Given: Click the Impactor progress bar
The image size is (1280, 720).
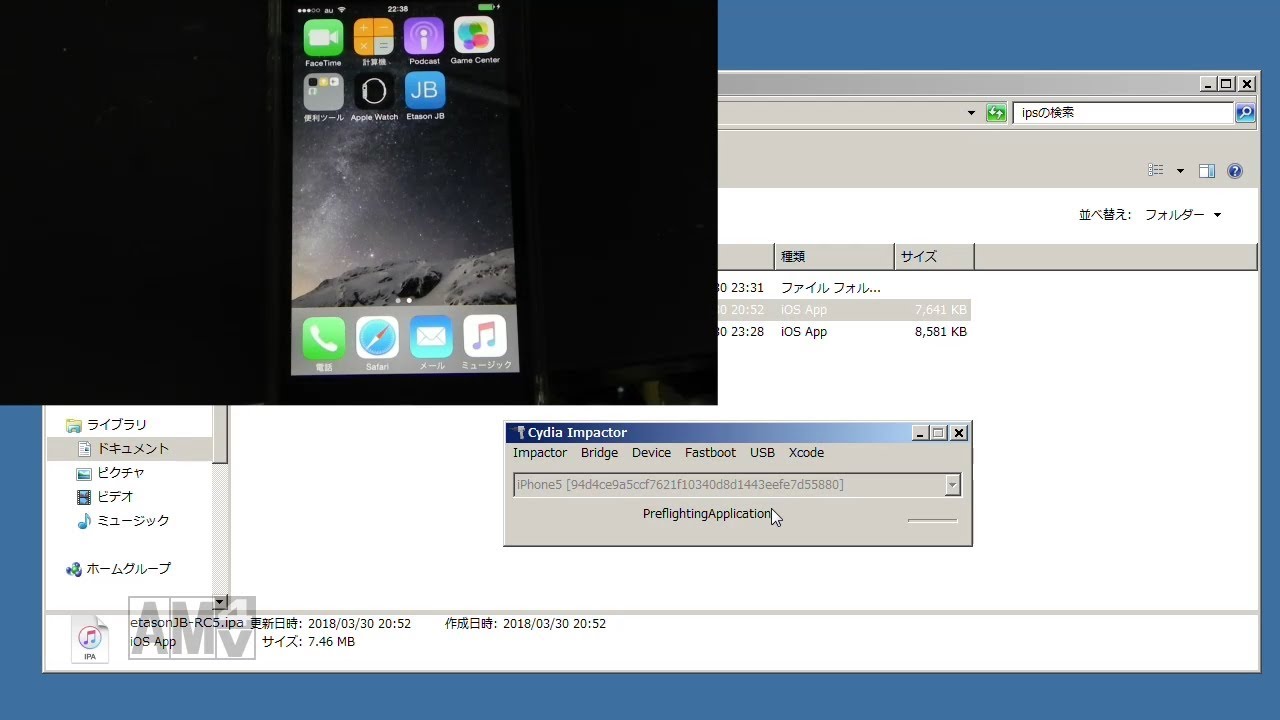Looking at the screenshot, I should [932, 520].
